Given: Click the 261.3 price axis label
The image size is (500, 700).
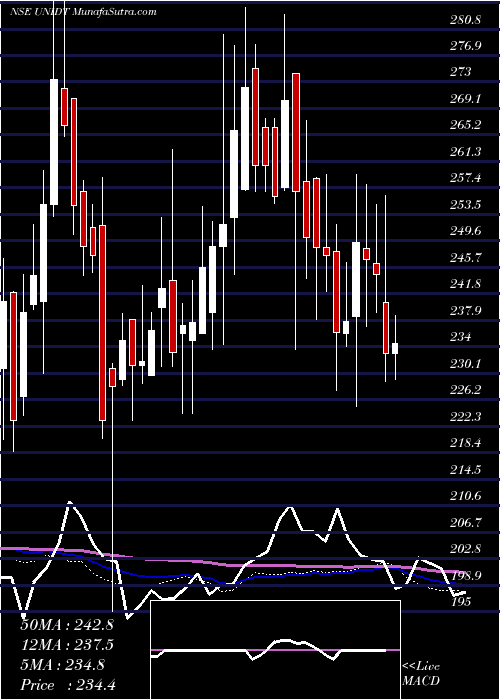Looking at the screenshot, I should pos(465,152).
